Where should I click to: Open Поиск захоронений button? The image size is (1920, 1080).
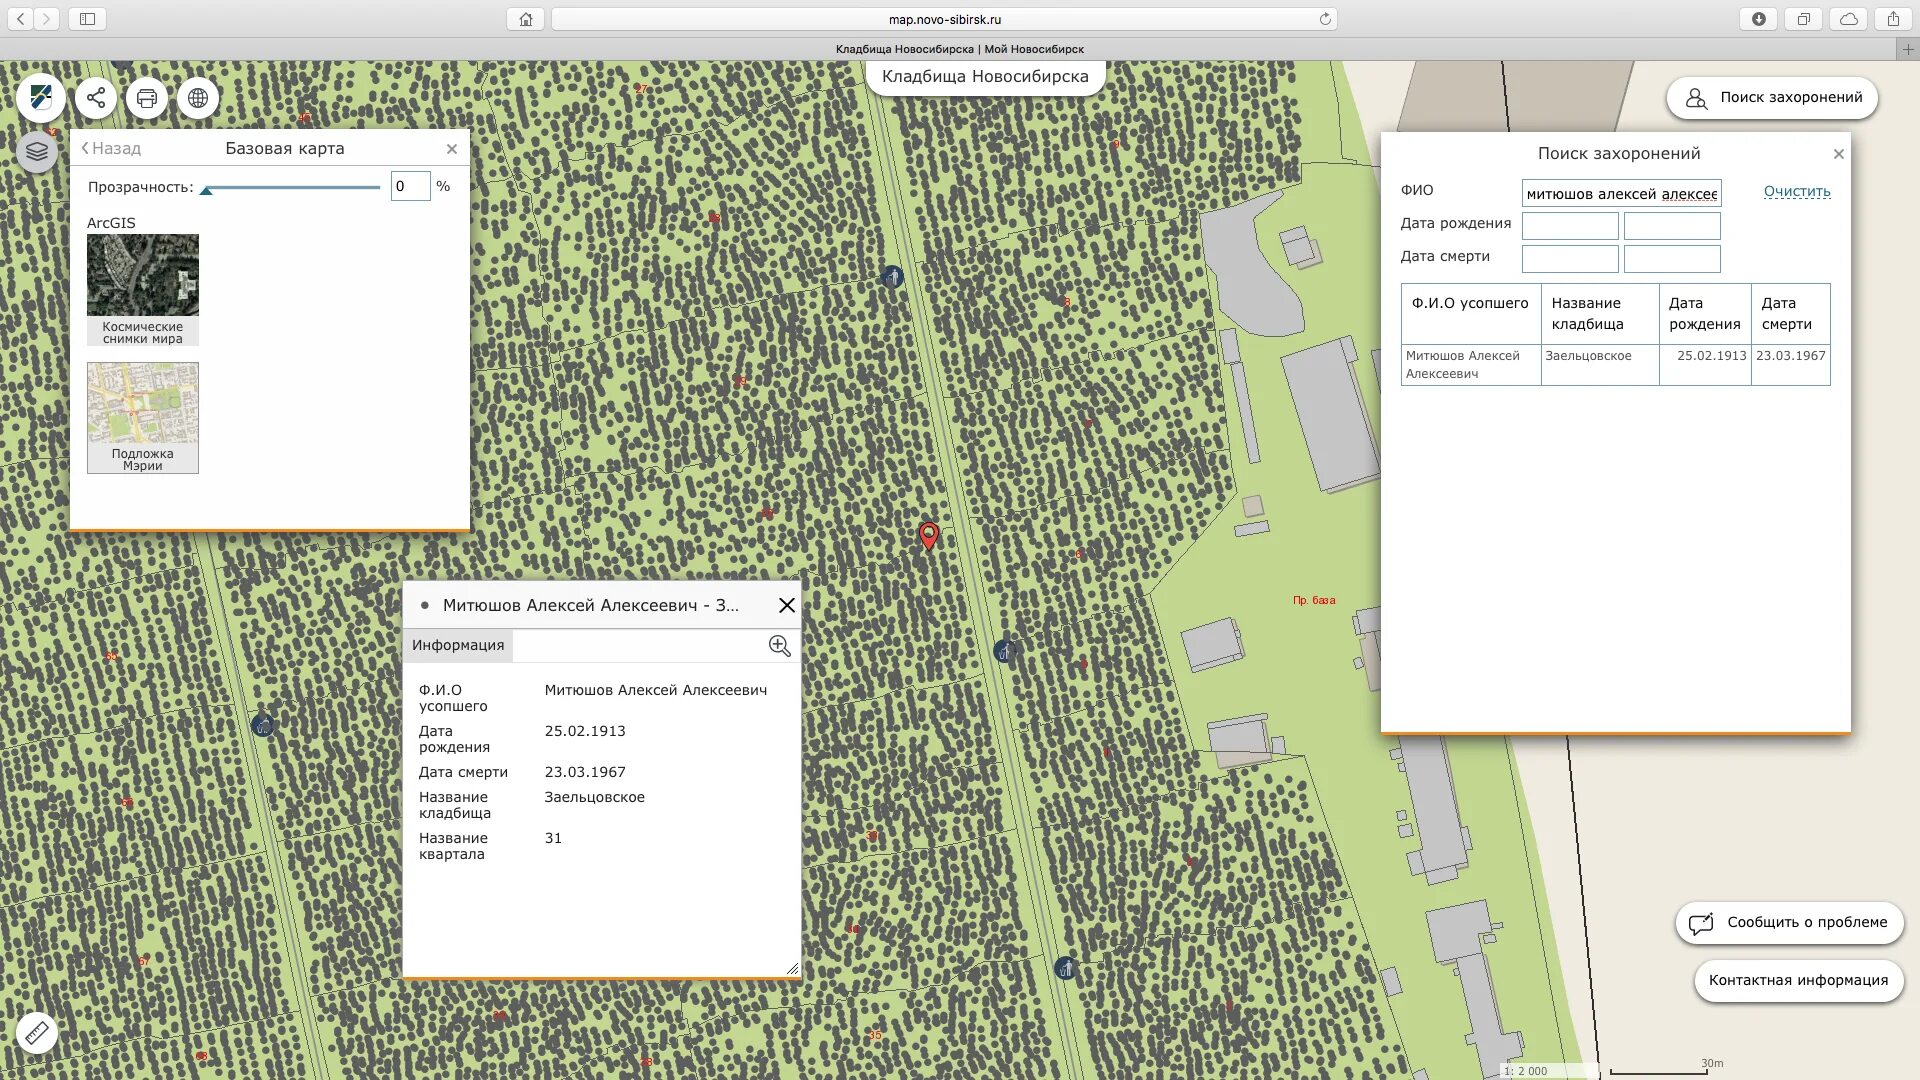(1772, 98)
